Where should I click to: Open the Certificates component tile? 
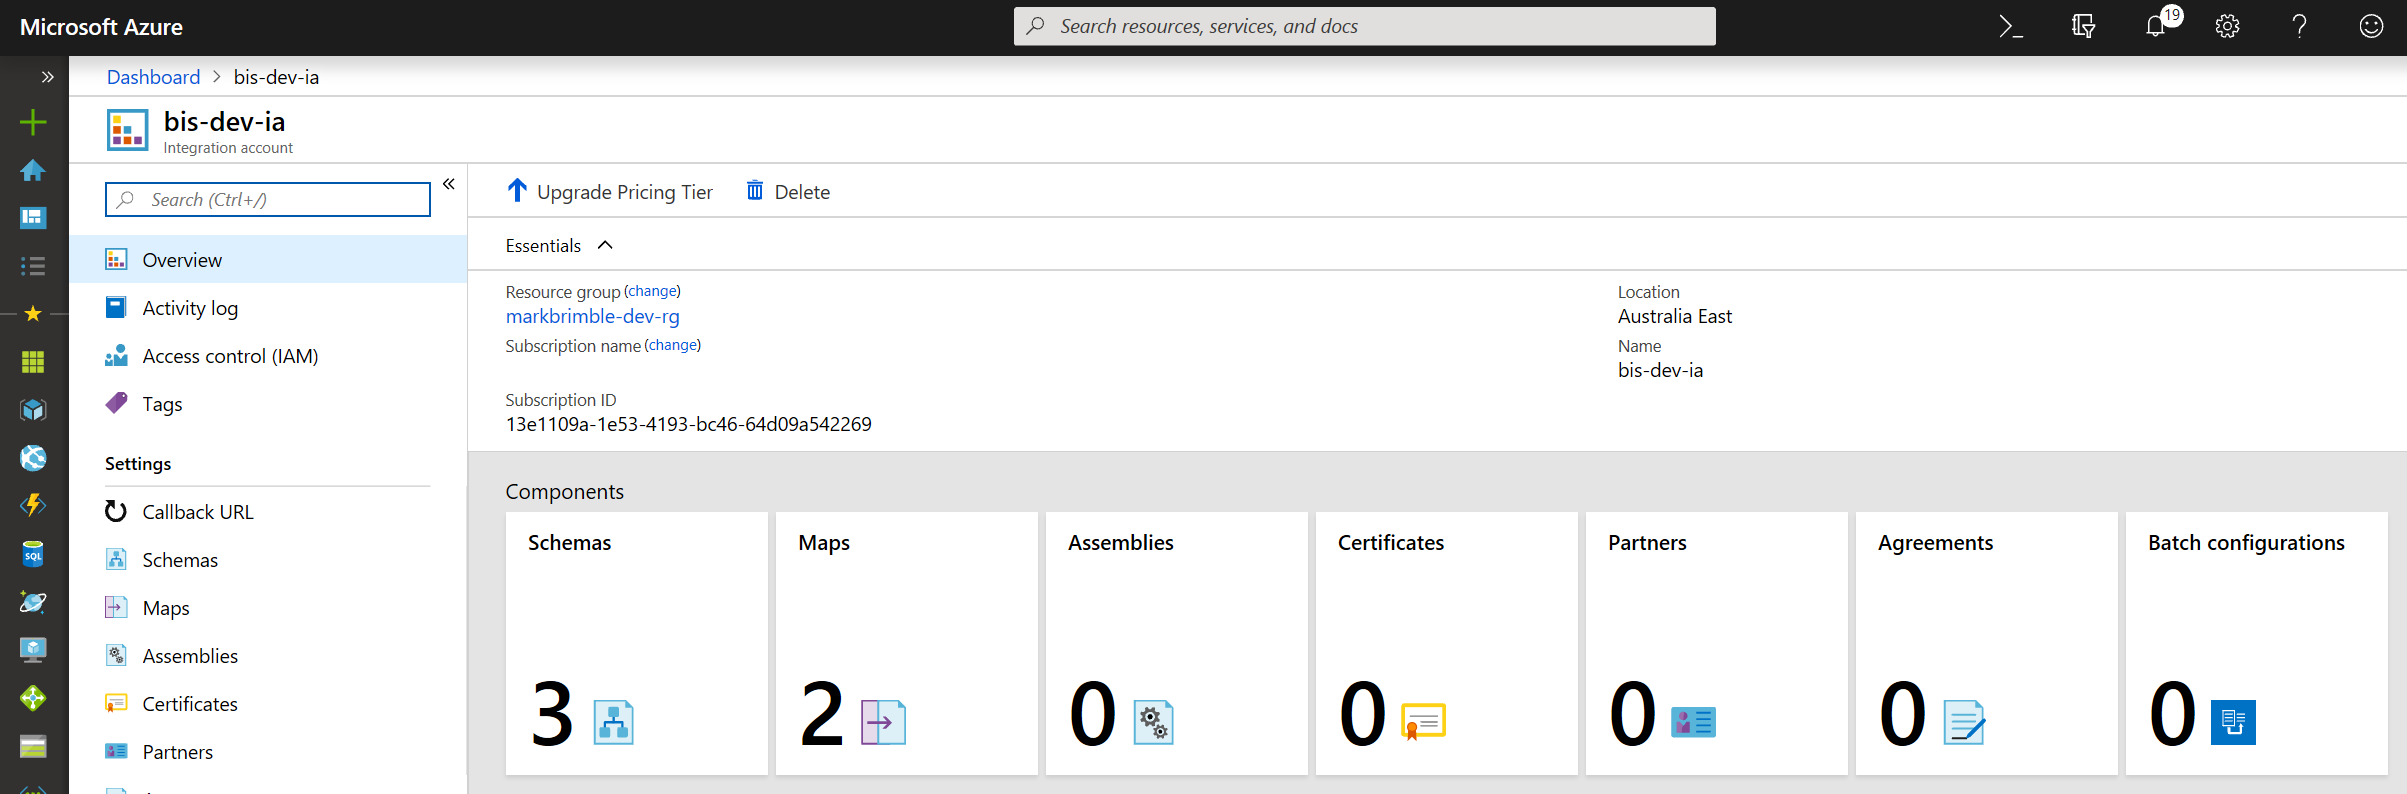pos(1447,643)
